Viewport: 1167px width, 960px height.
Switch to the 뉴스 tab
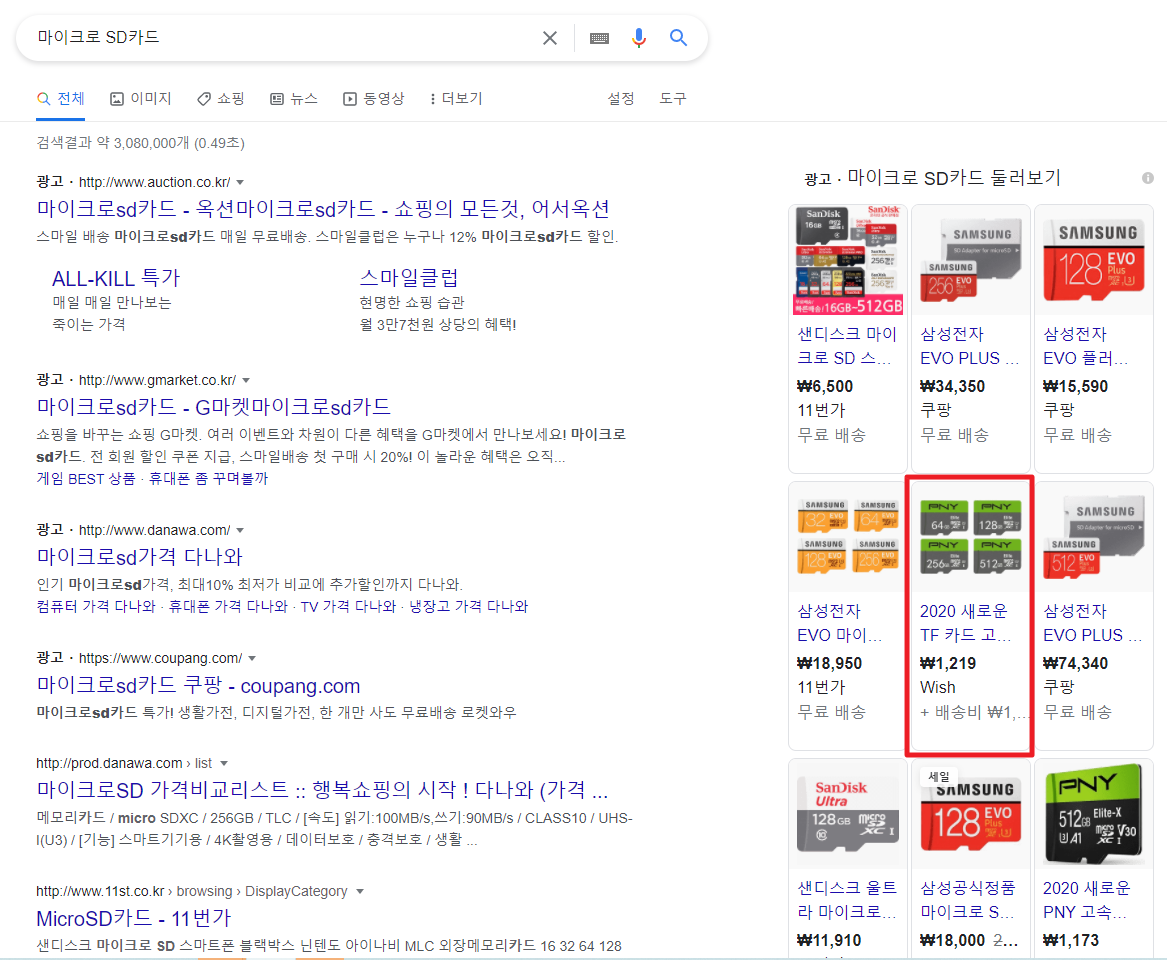[x=294, y=98]
